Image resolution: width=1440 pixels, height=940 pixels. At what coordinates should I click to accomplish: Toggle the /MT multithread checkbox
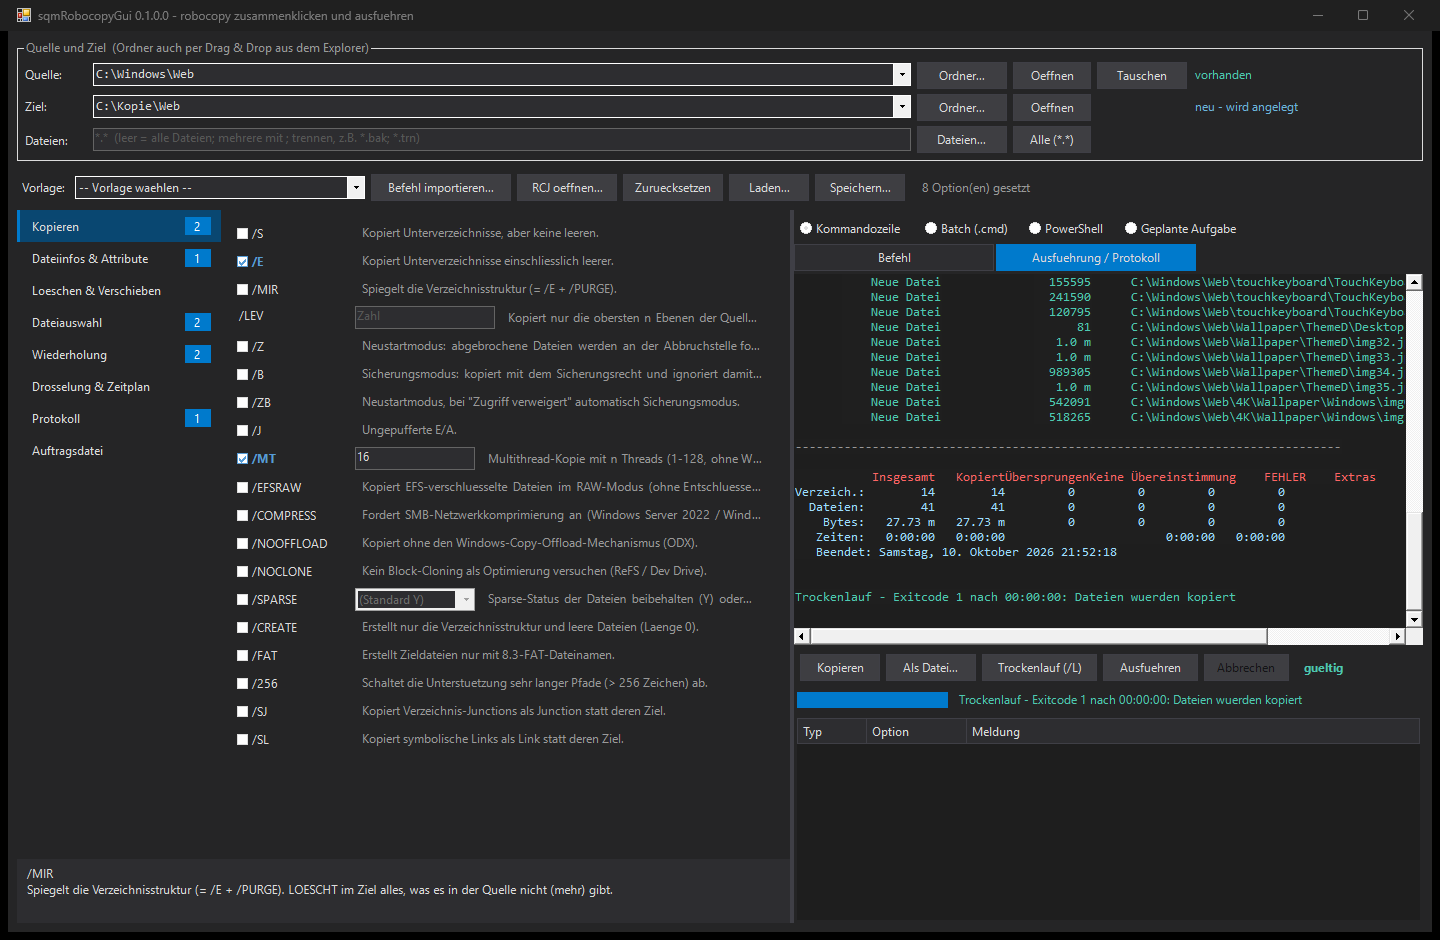[242, 458]
